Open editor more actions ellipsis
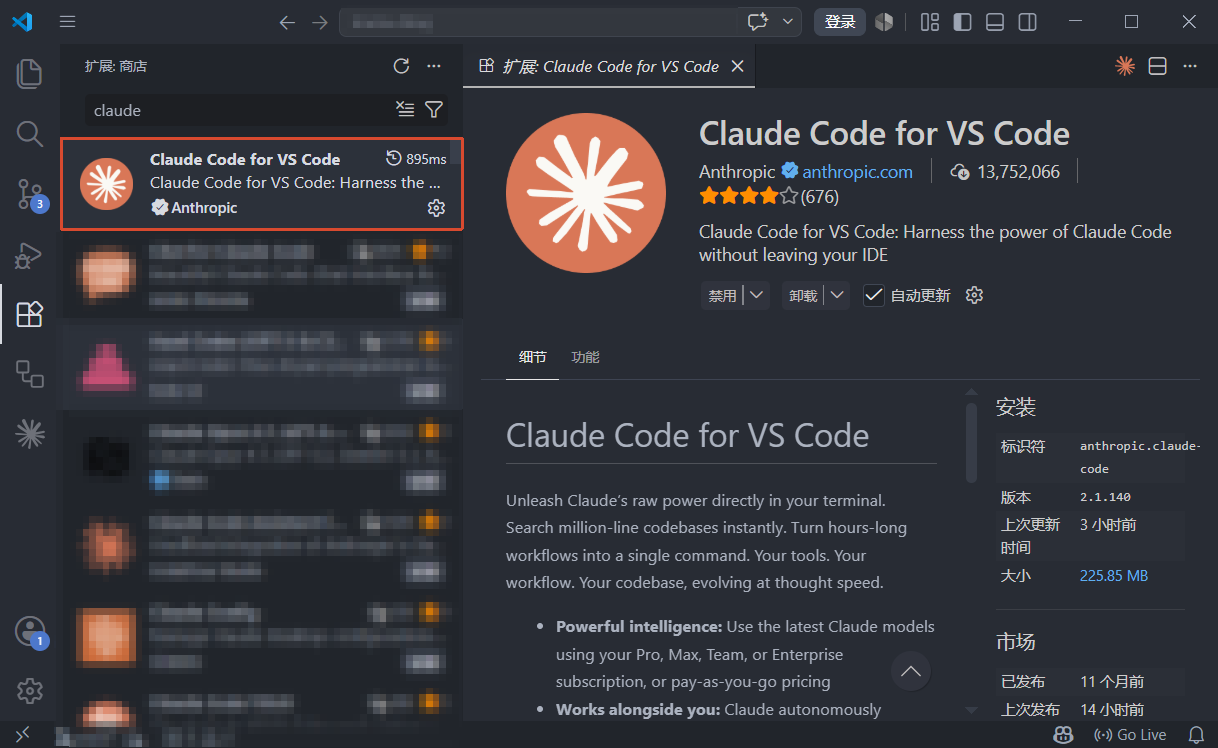 click(x=1190, y=66)
